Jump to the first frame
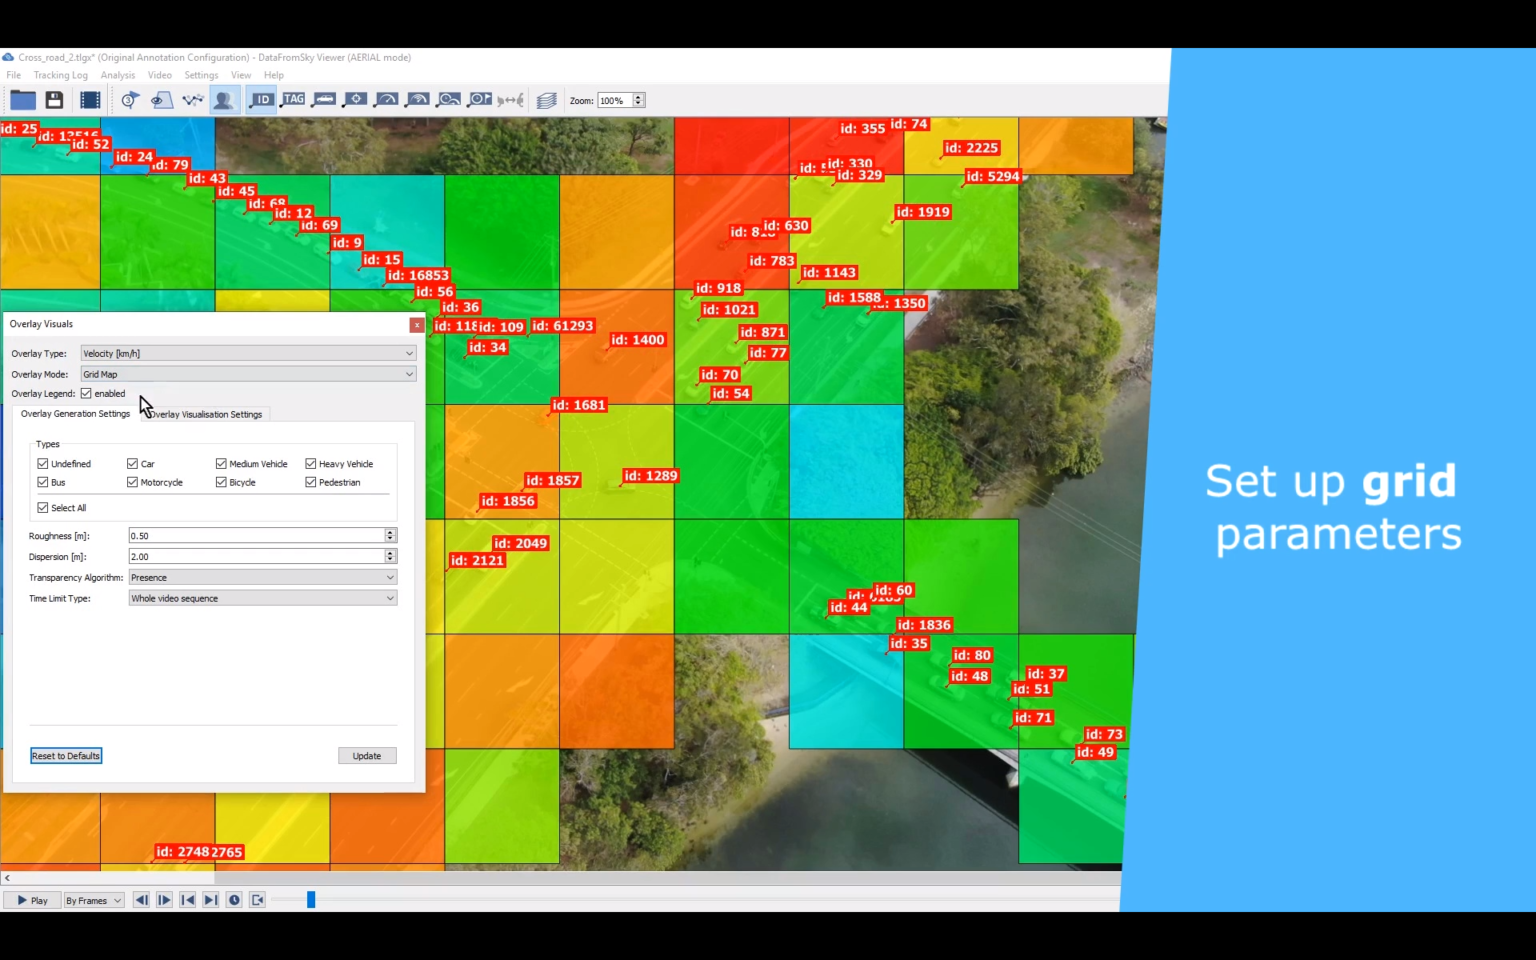This screenshot has height=960, width=1536. click(187, 900)
